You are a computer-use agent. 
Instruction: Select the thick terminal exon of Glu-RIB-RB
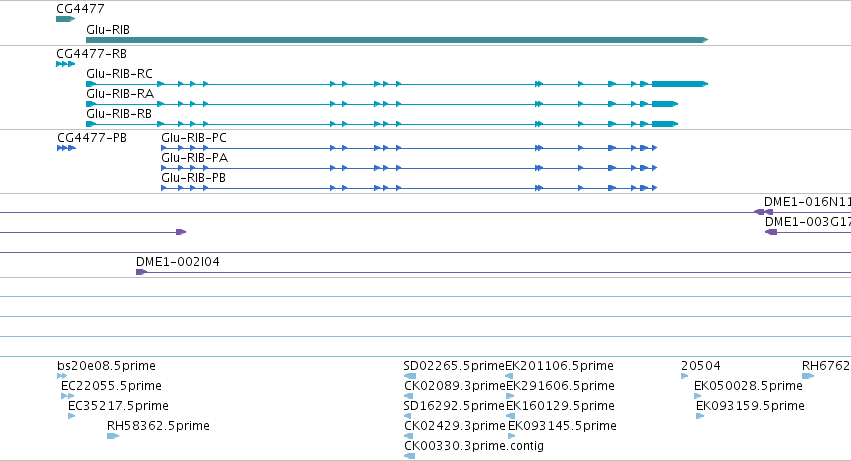click(665, 124)
